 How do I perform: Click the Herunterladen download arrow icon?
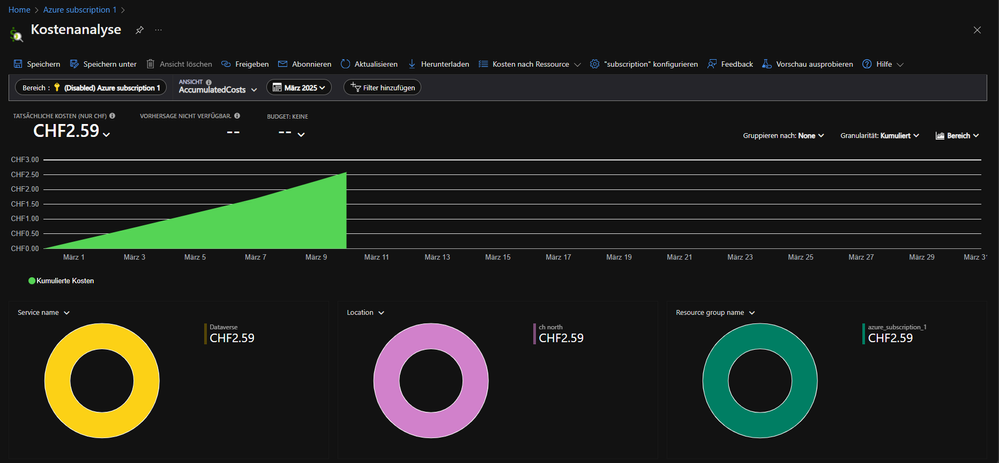pos(412,64)
